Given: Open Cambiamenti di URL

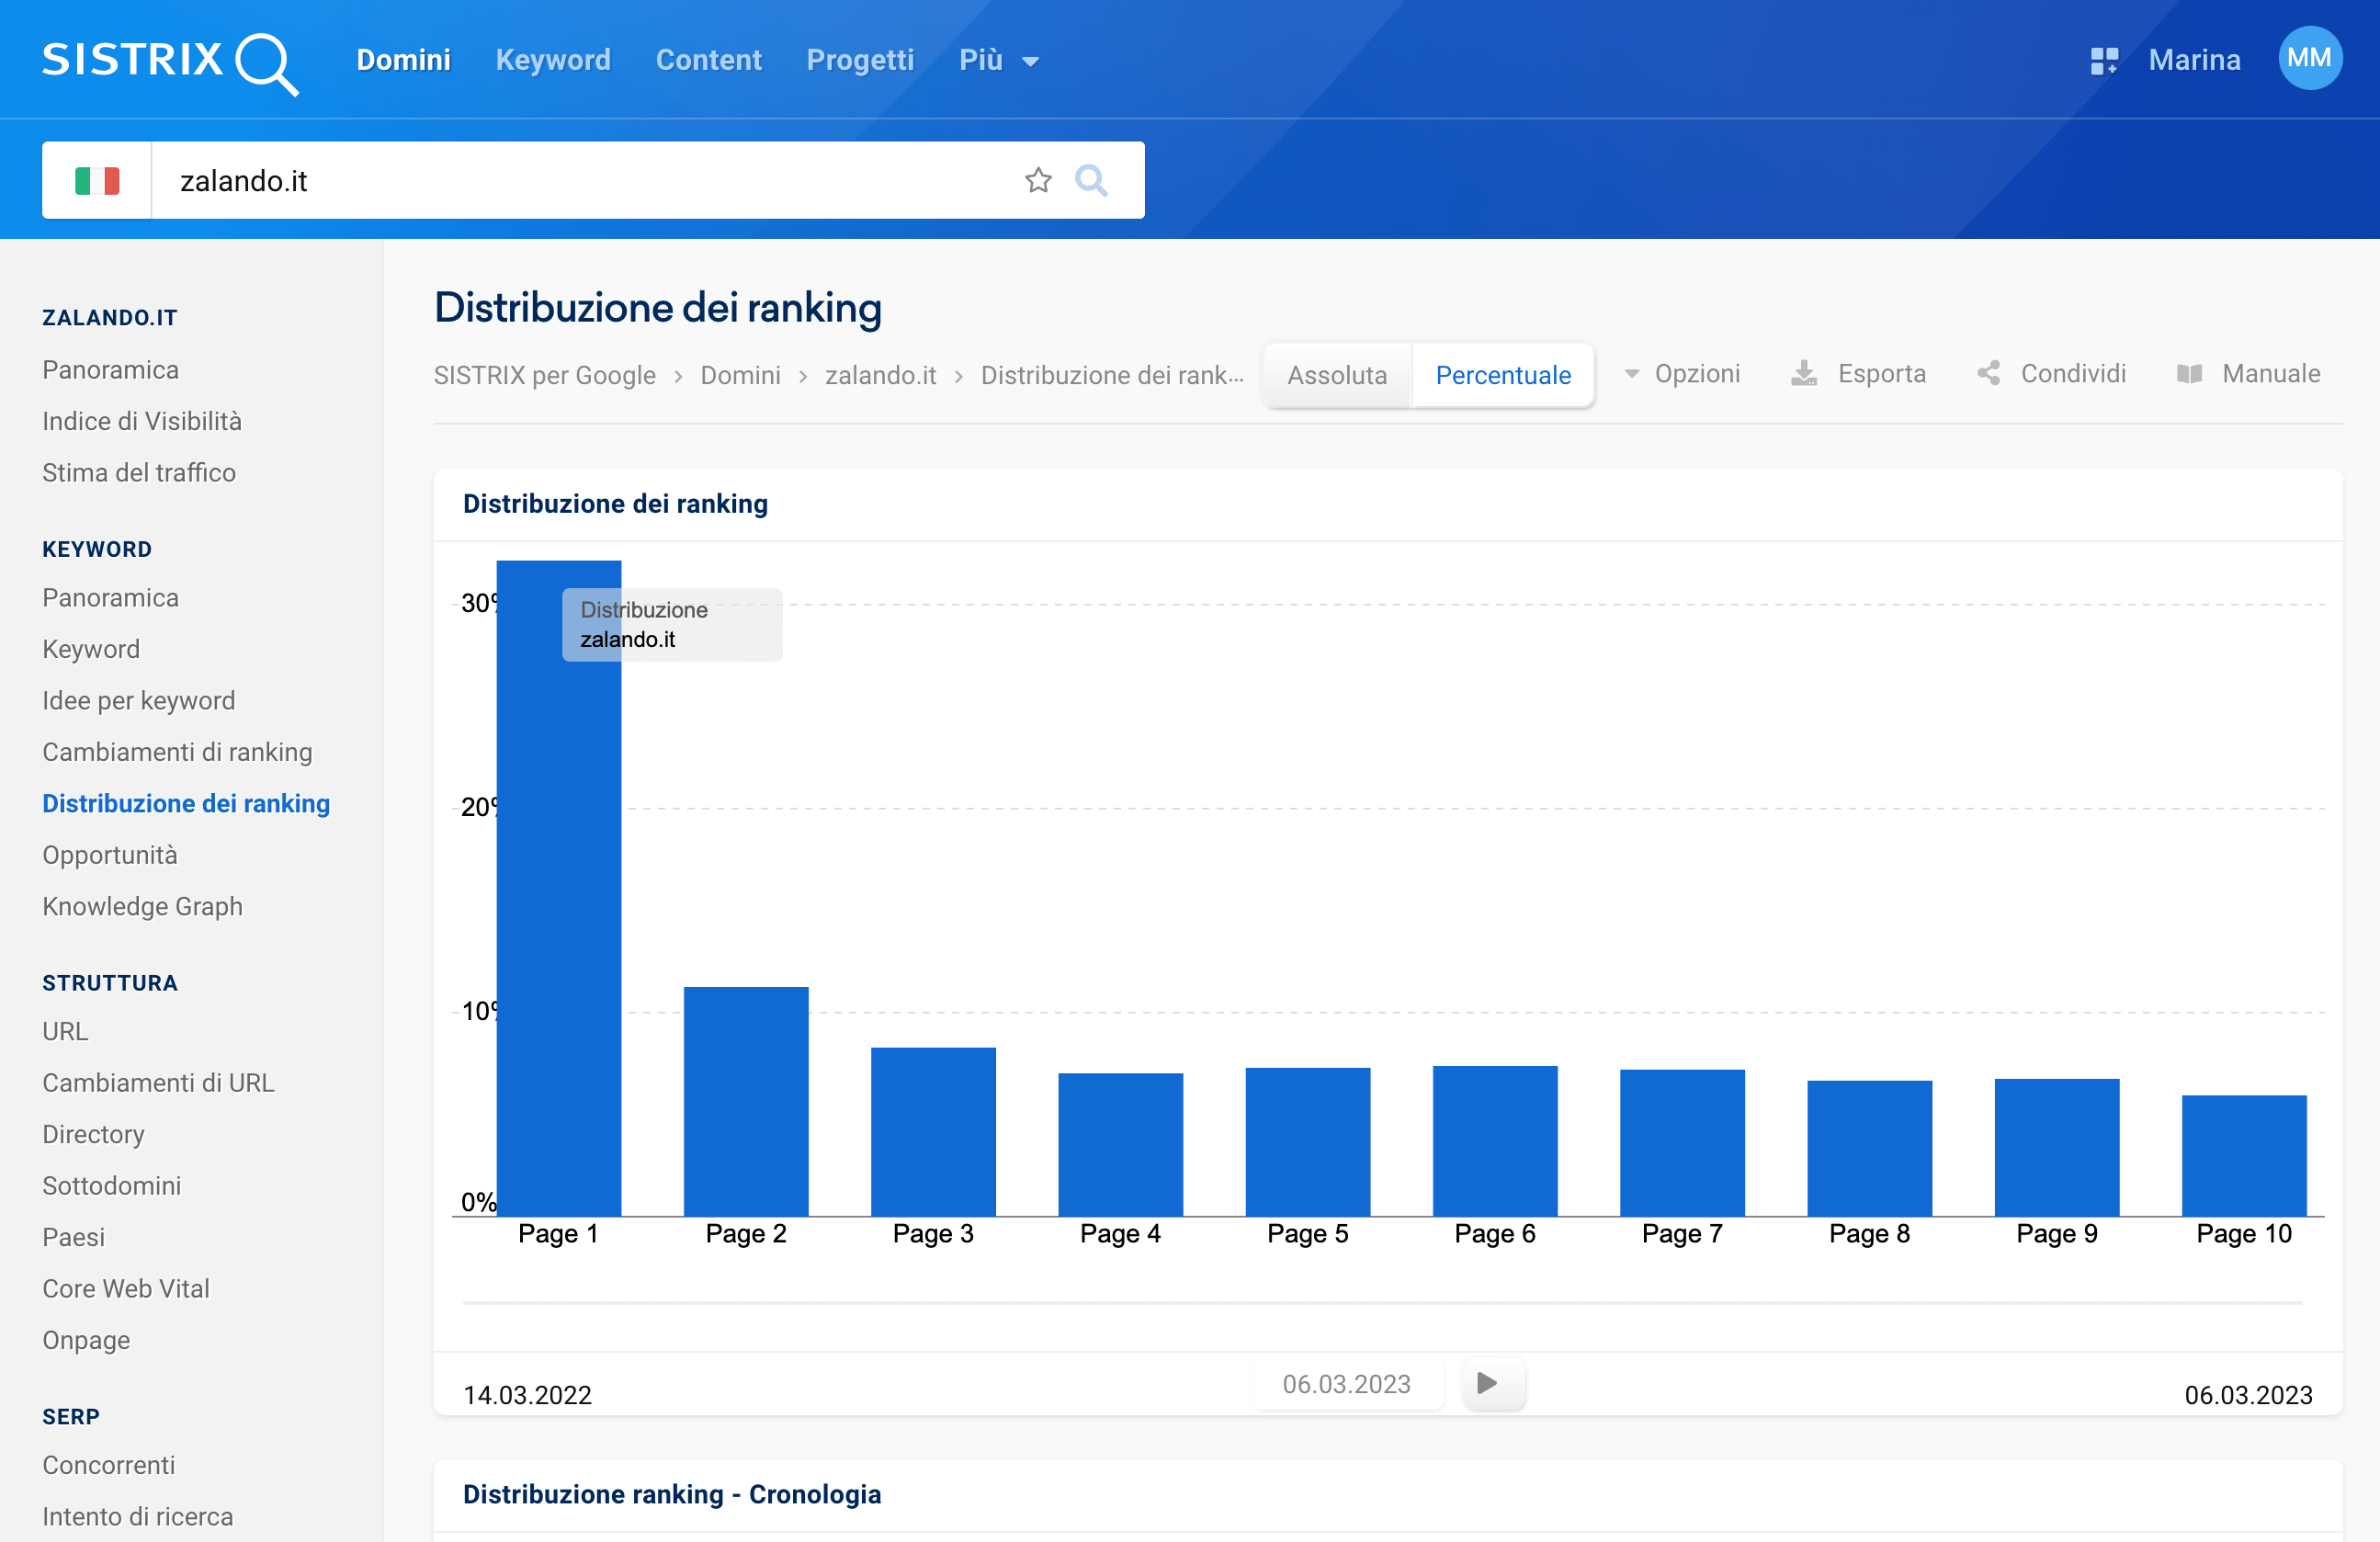Looking at the screenshot, I should point(158,1083).
